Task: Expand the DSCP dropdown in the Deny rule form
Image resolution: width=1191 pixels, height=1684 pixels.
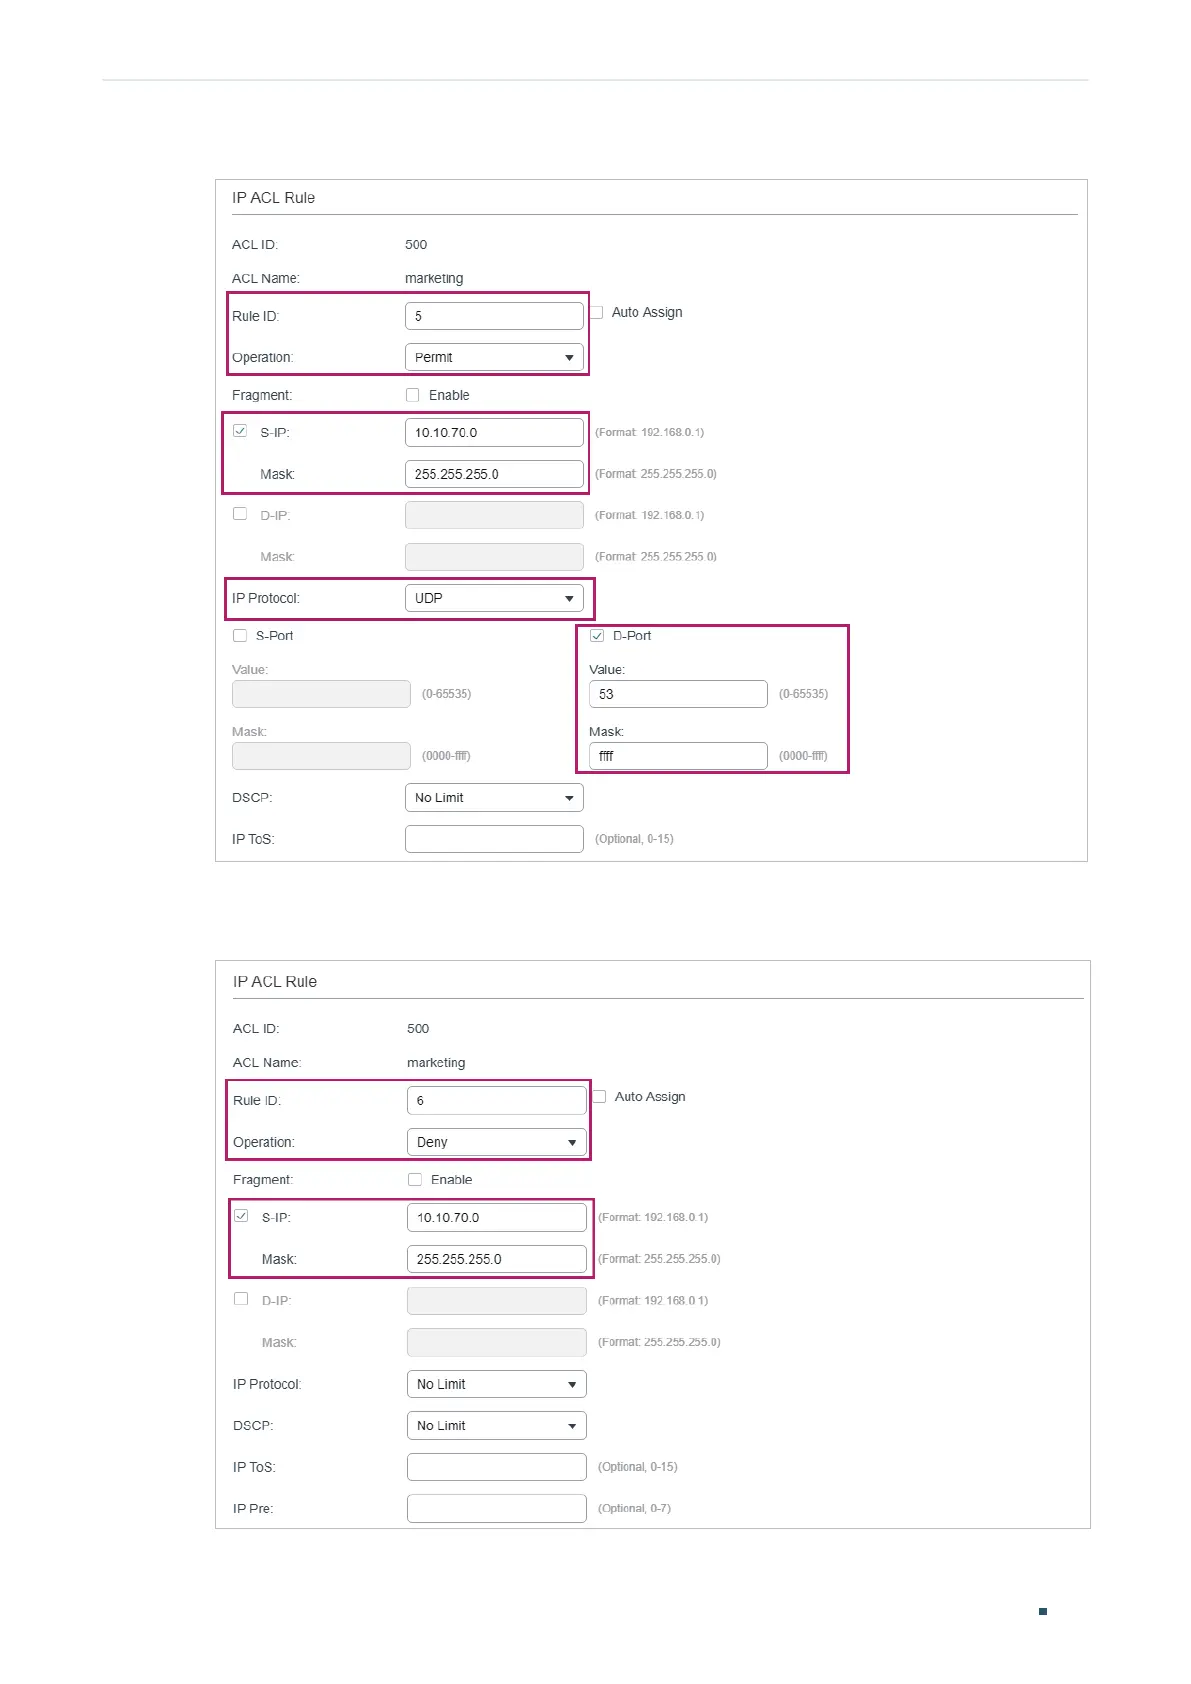Action: click(x=496, y=1426)
